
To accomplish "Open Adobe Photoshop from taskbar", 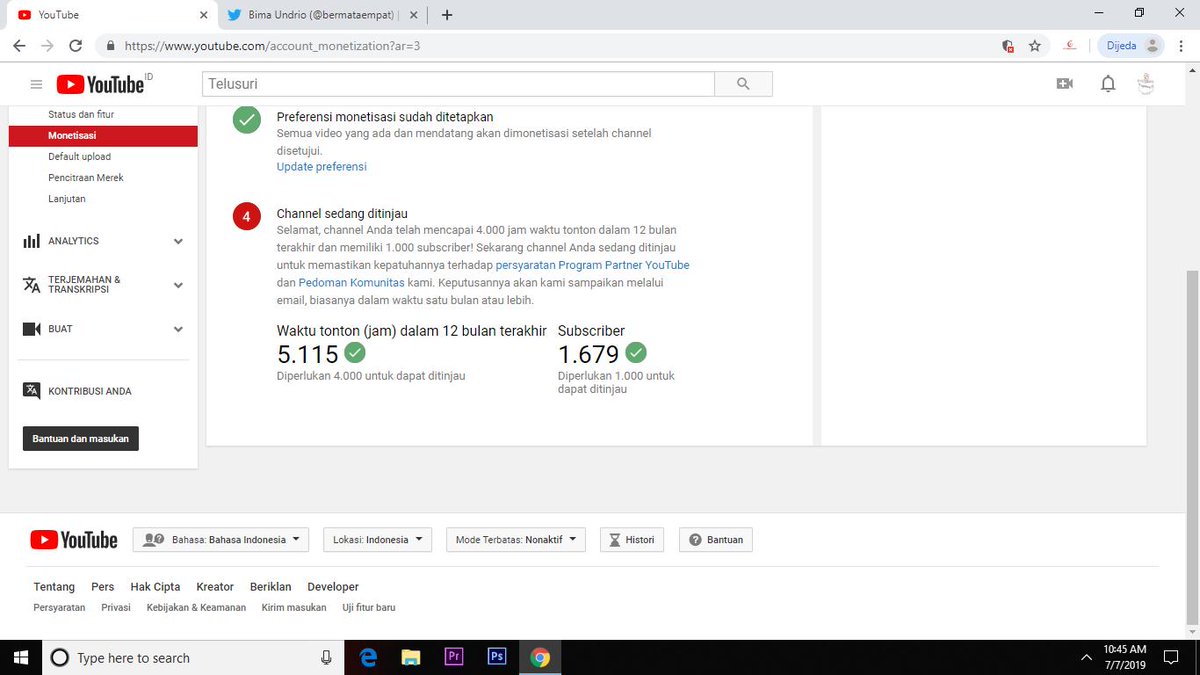I will click(x=497, y=657).
